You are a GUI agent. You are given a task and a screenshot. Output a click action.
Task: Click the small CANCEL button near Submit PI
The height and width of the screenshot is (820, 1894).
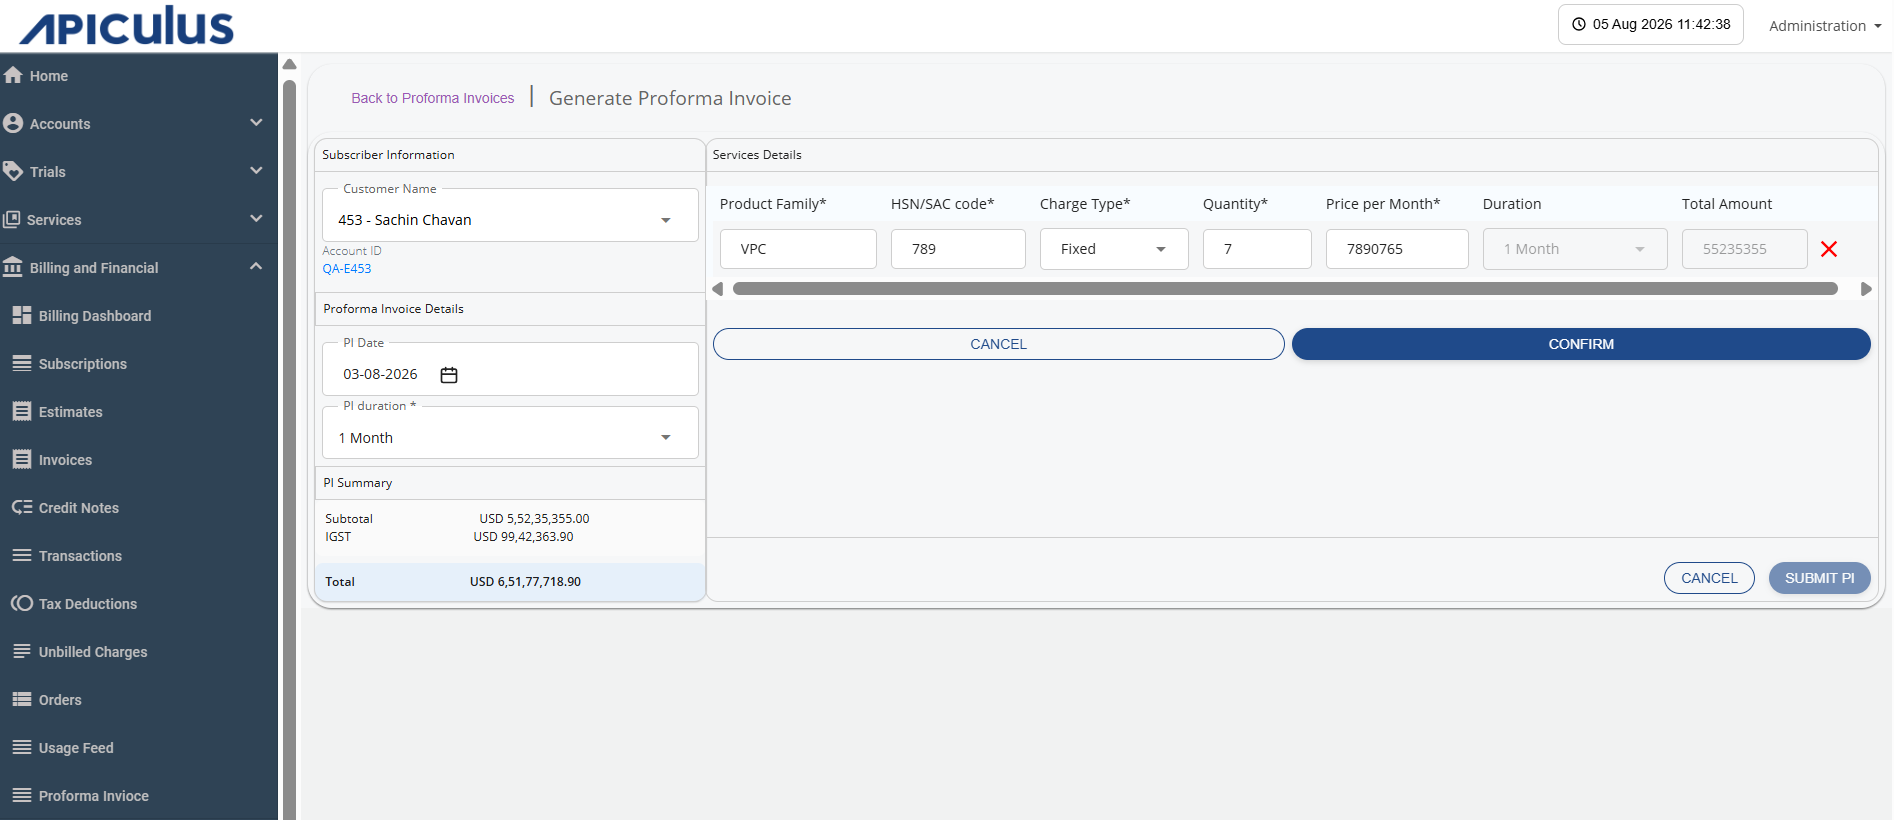[1709, 578]
